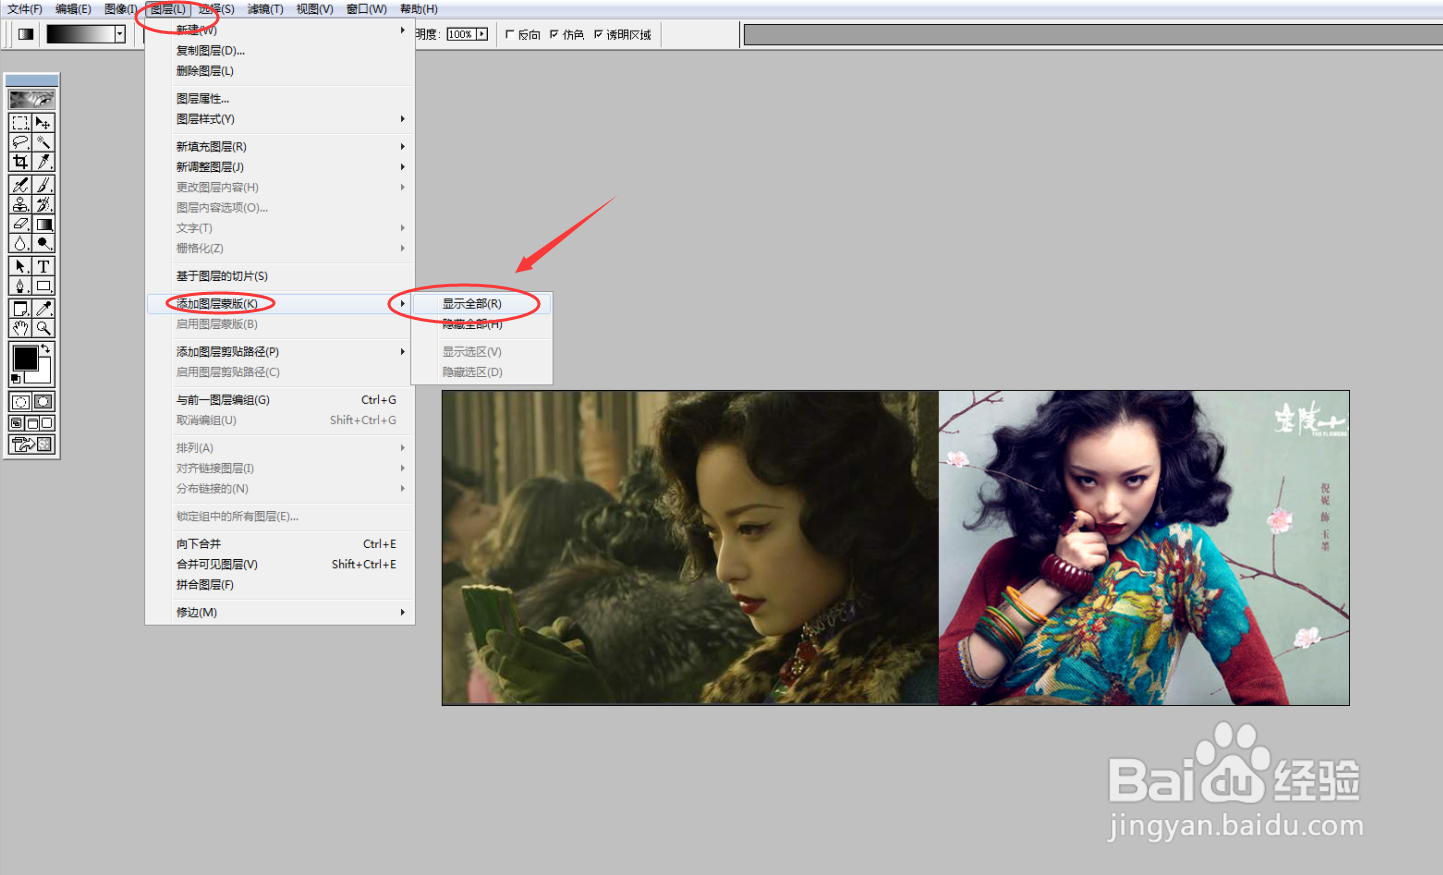
Task: Click the gradient tool preset icon in options bar
Action: 26,34
